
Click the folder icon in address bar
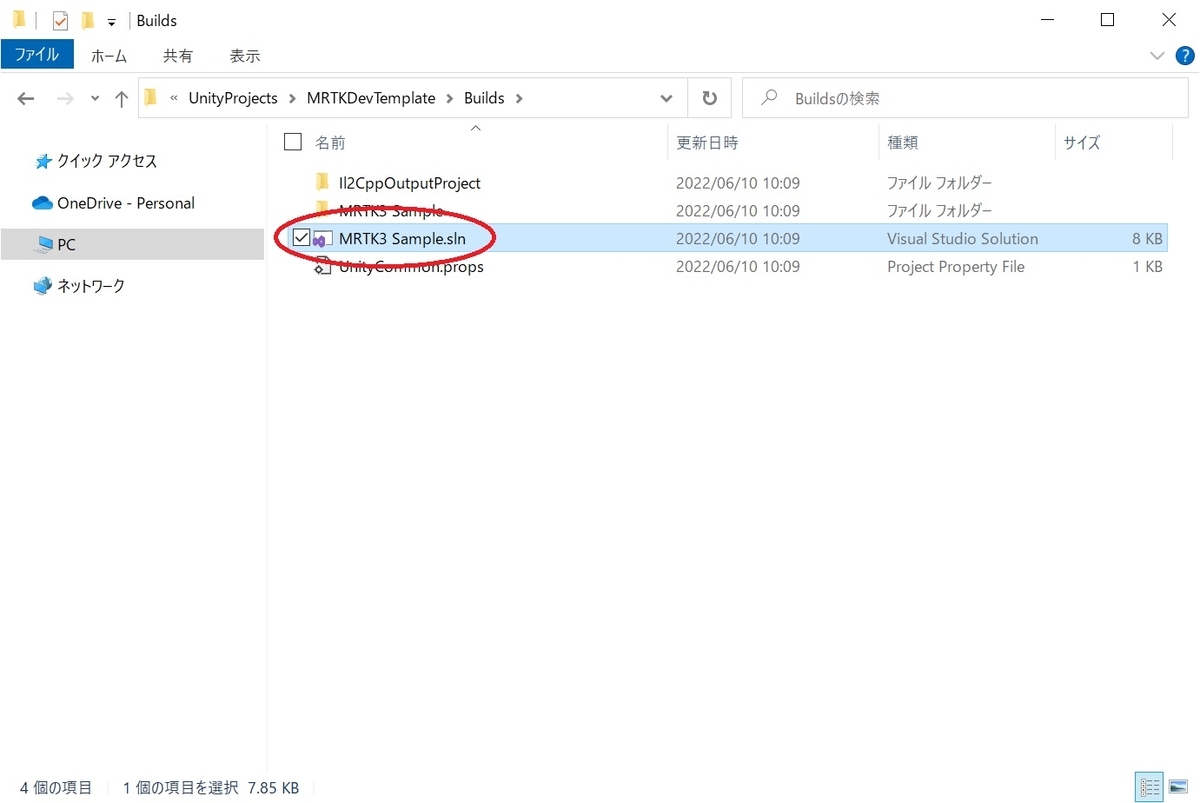pos(152,98)
